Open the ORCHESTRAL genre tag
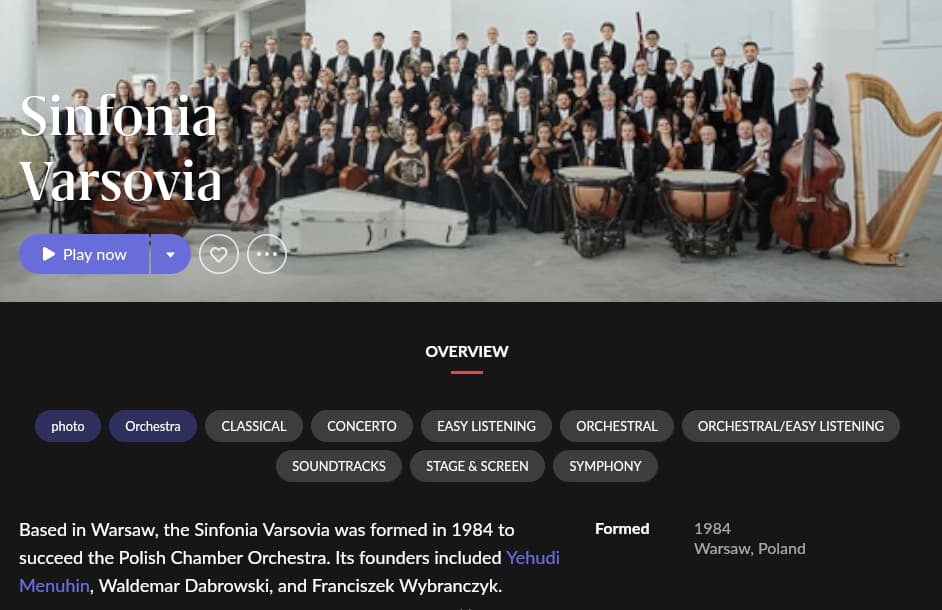This screenshot has height=610, width=942. pyautogui.click(x=616, y=426)
